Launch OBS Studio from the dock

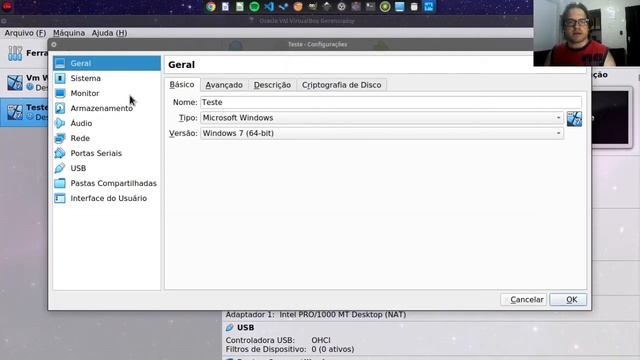341,7
